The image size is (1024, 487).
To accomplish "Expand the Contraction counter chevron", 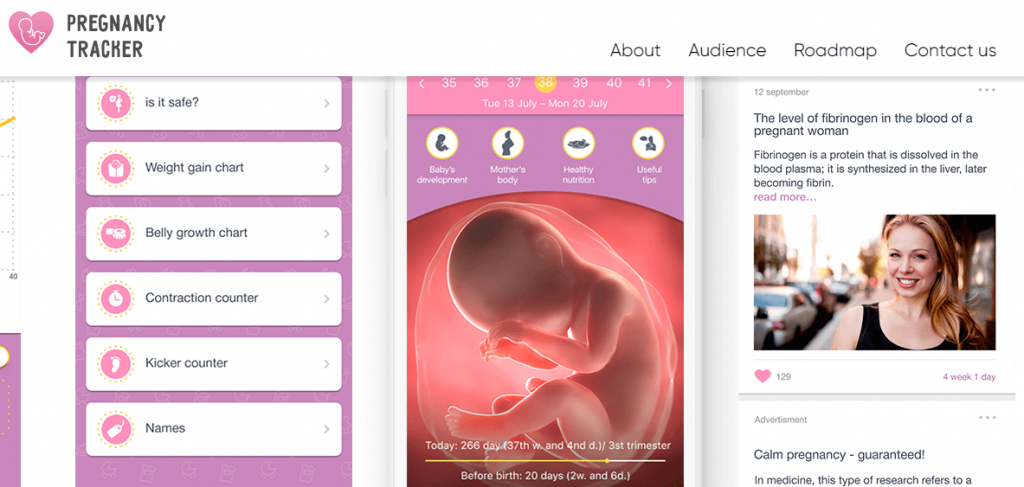I will click(327, 298).
